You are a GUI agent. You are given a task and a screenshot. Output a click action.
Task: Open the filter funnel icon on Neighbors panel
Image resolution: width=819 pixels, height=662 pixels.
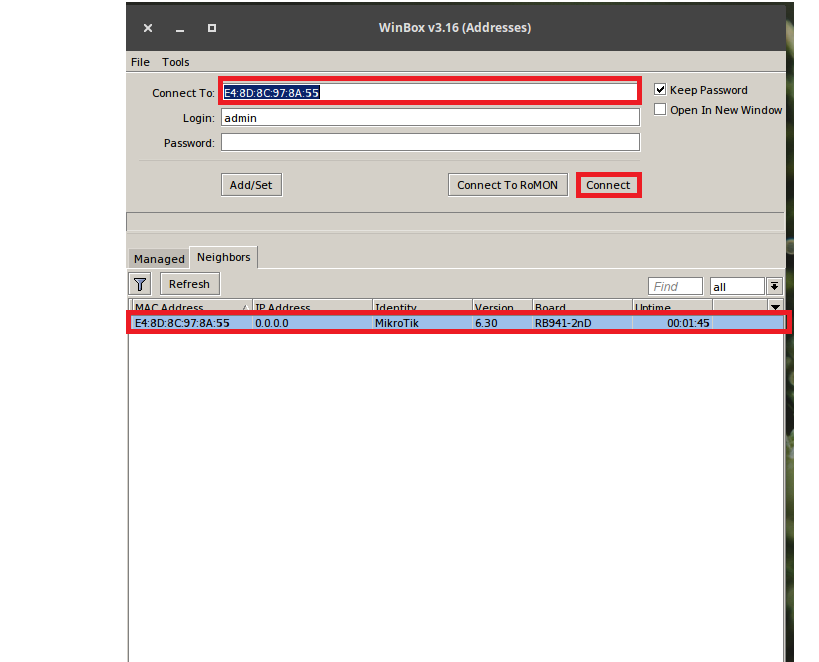tap(140, 284)
